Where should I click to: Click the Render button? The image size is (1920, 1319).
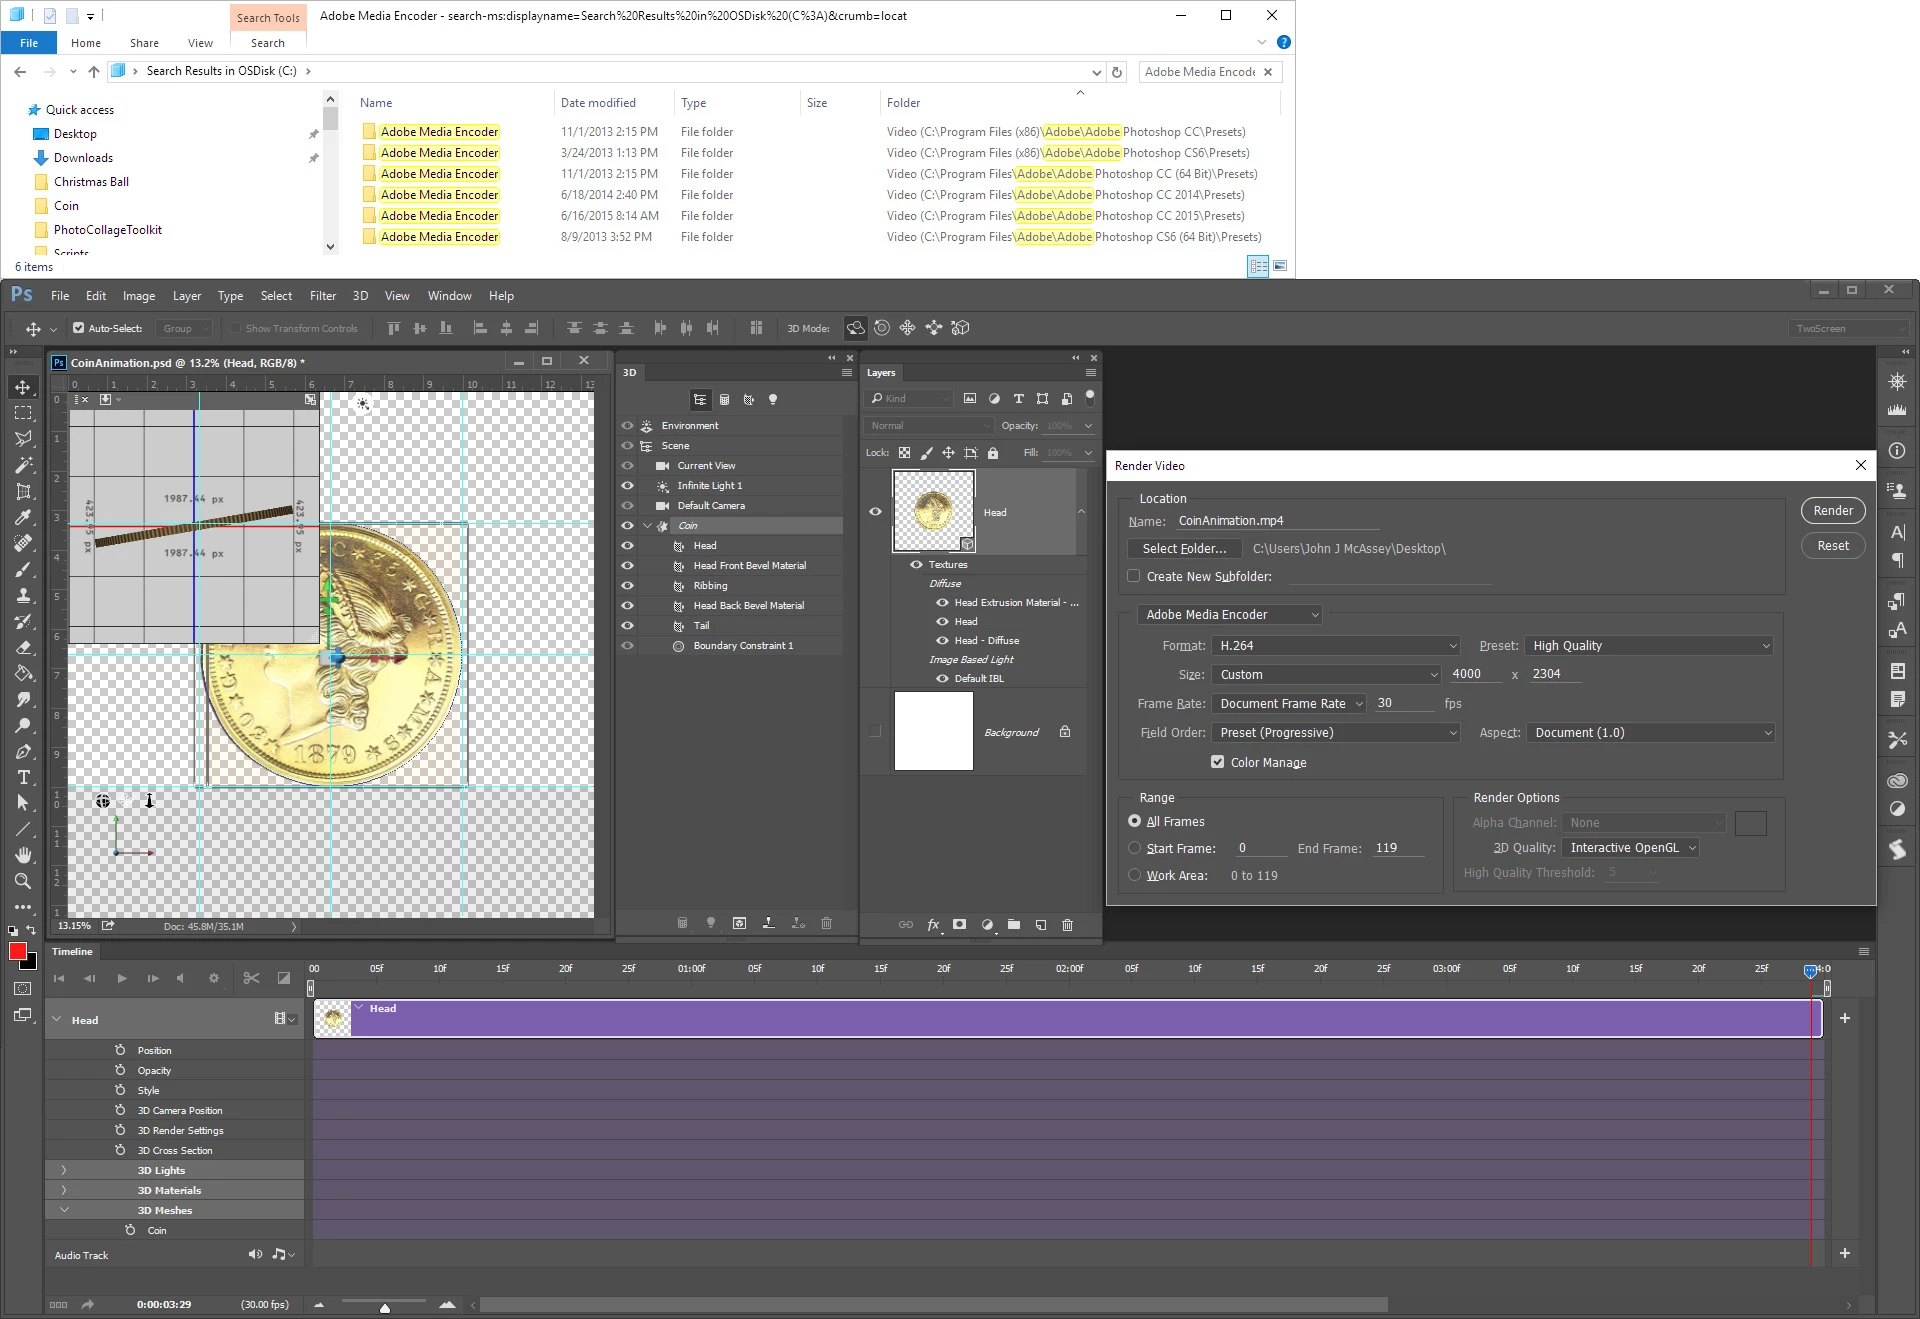[1832, 511]
